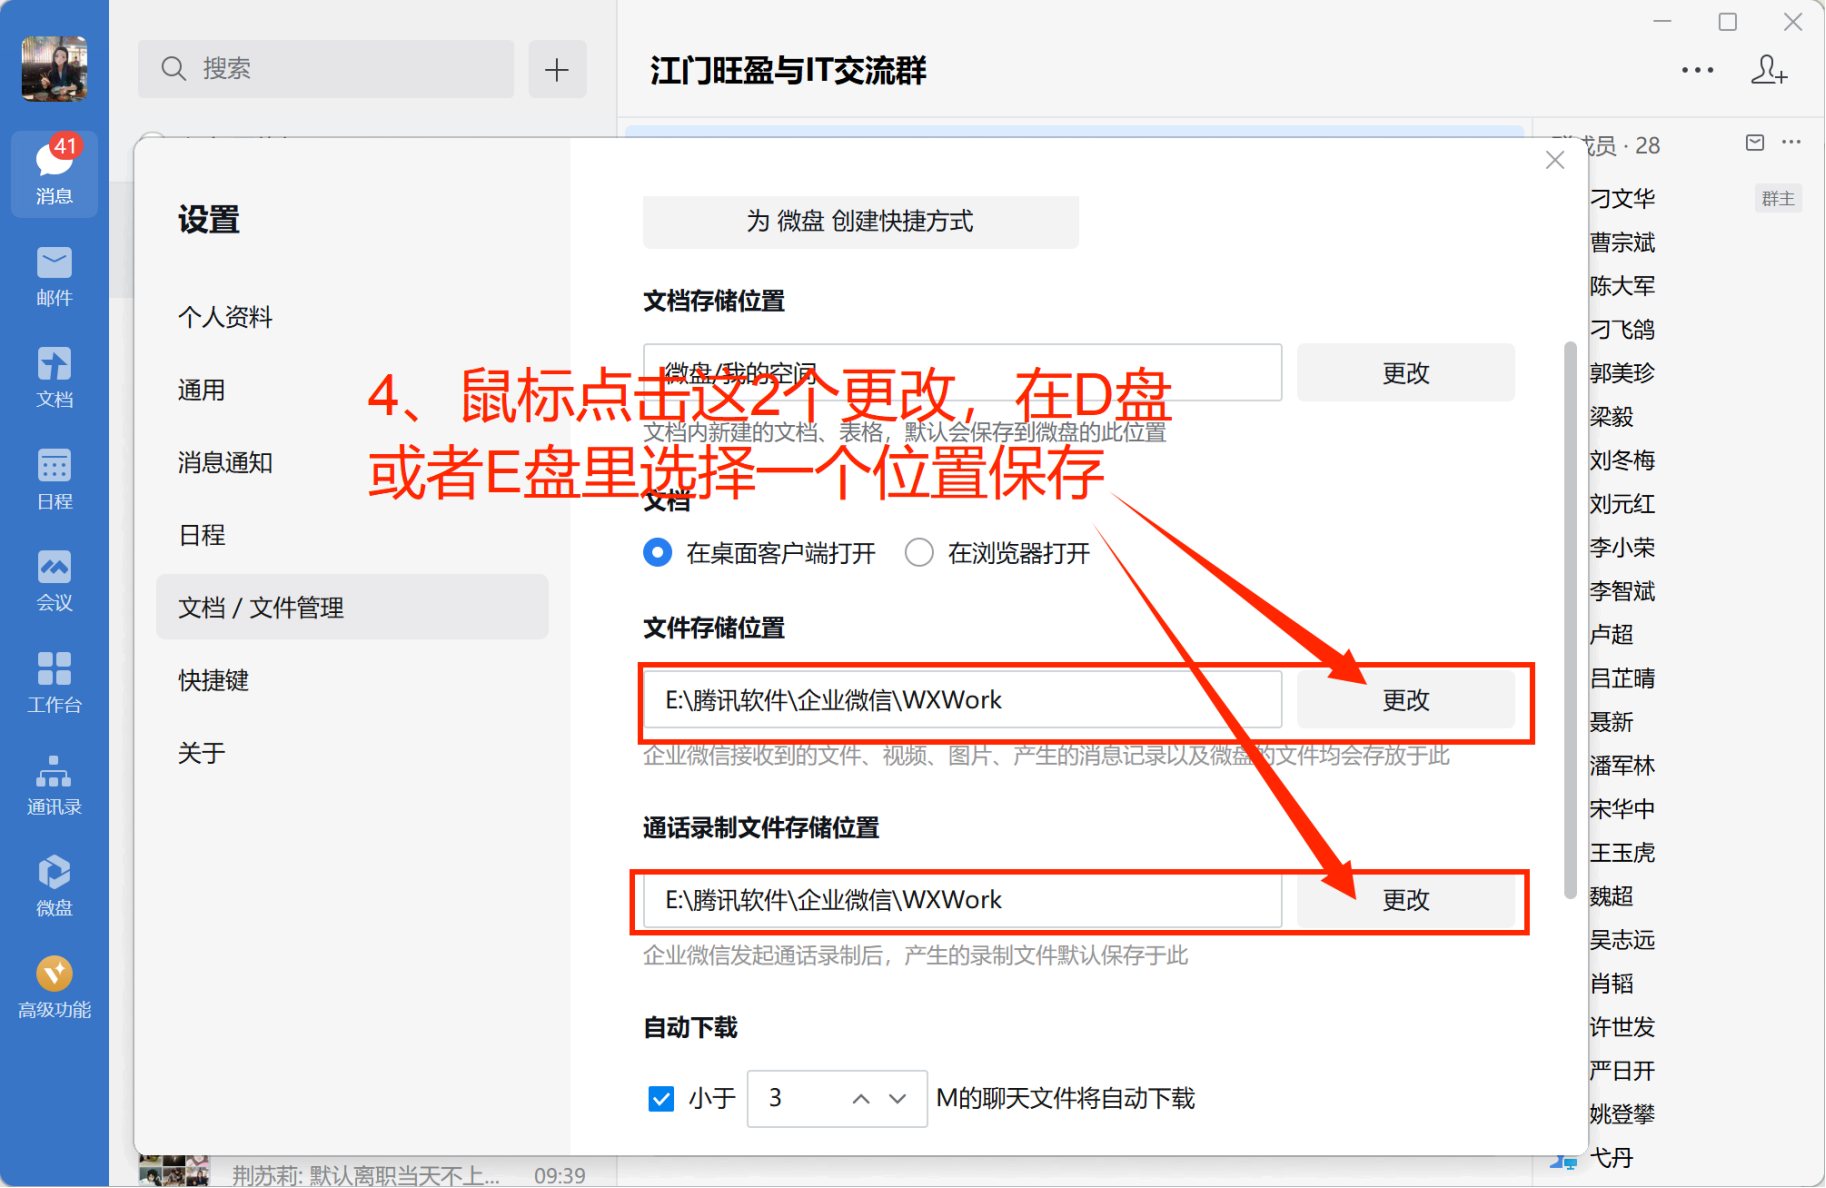Image resolution: width=1826 pixels, height=1188 pixels.
Task: Select member 许世发 in member list
Action: (1622, 1027)
